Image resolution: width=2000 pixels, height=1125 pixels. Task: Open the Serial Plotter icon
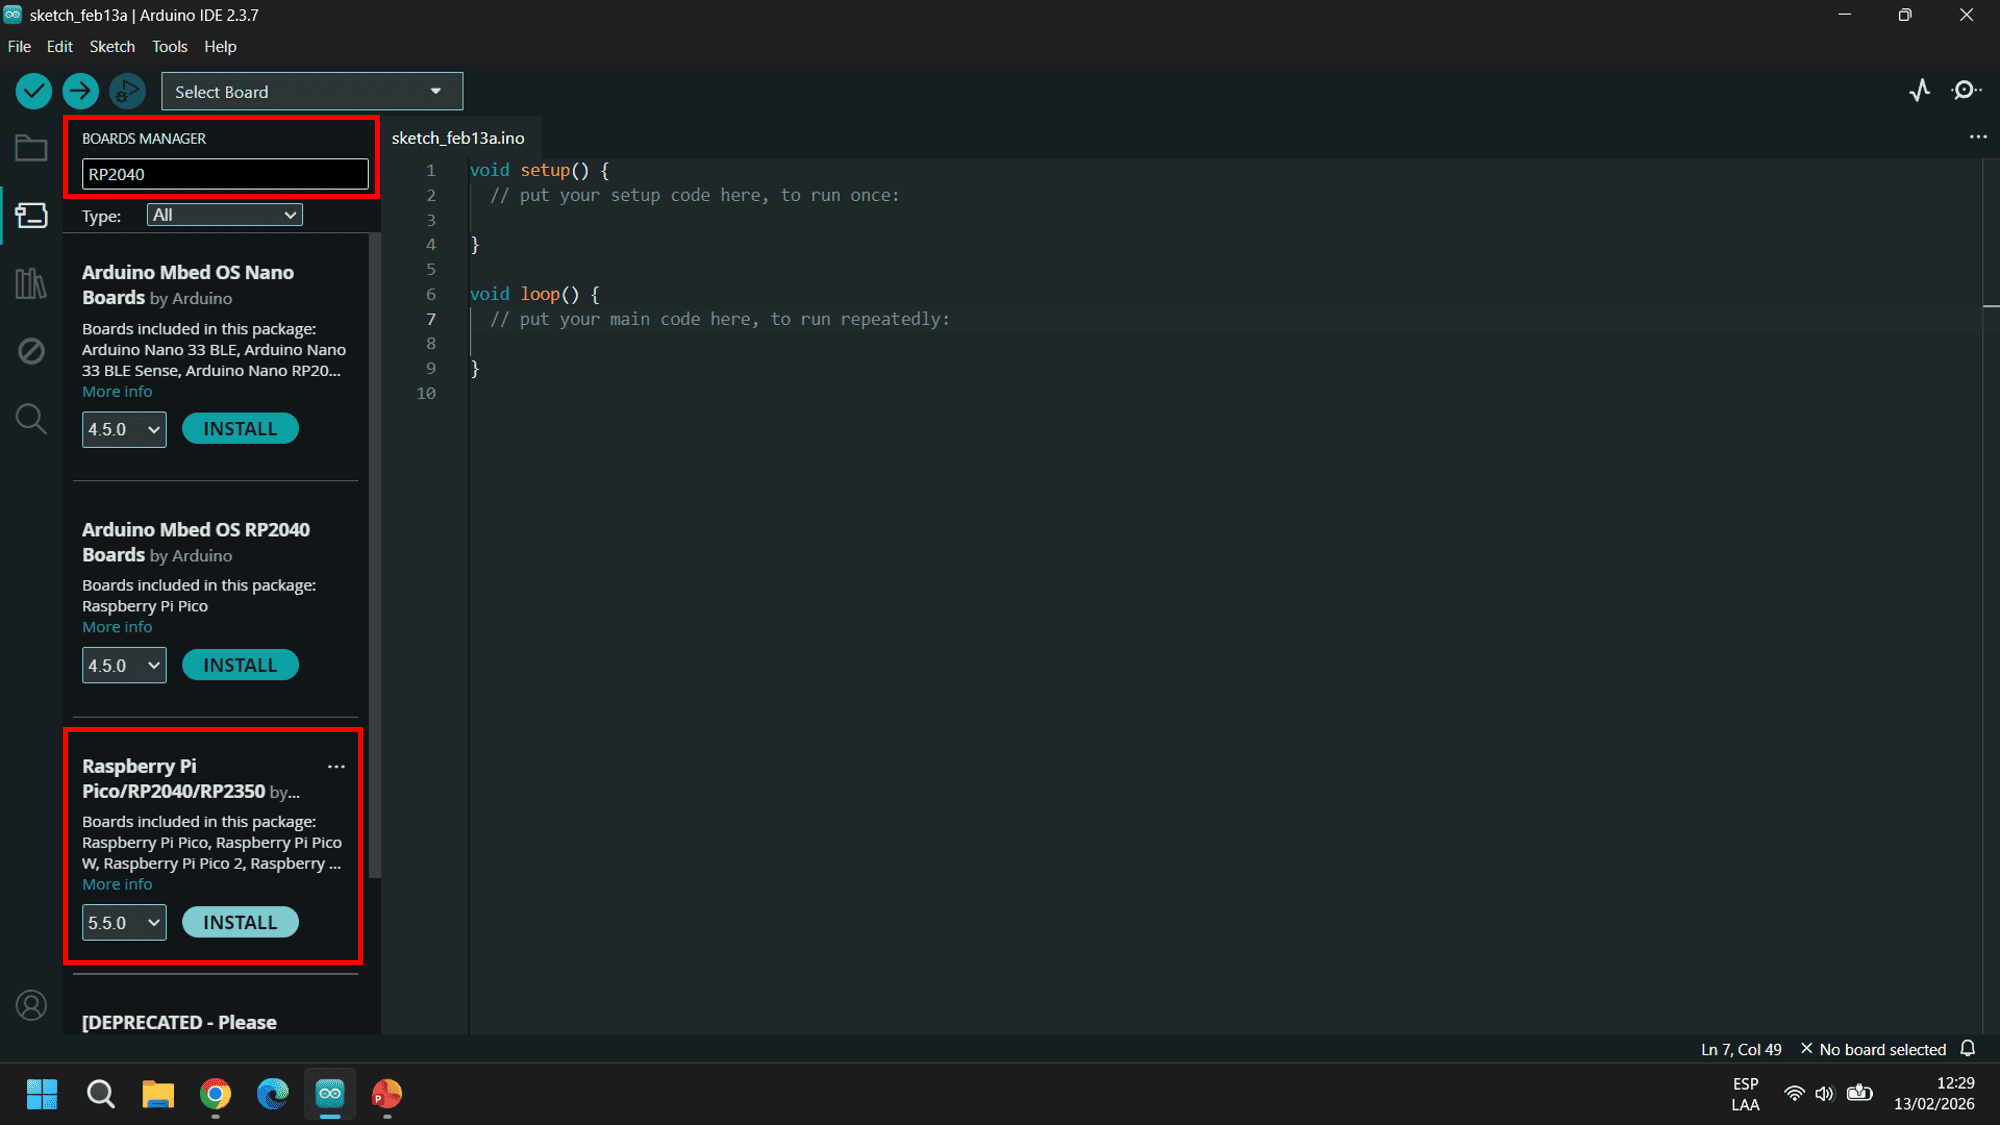[x=1920, y=90]
